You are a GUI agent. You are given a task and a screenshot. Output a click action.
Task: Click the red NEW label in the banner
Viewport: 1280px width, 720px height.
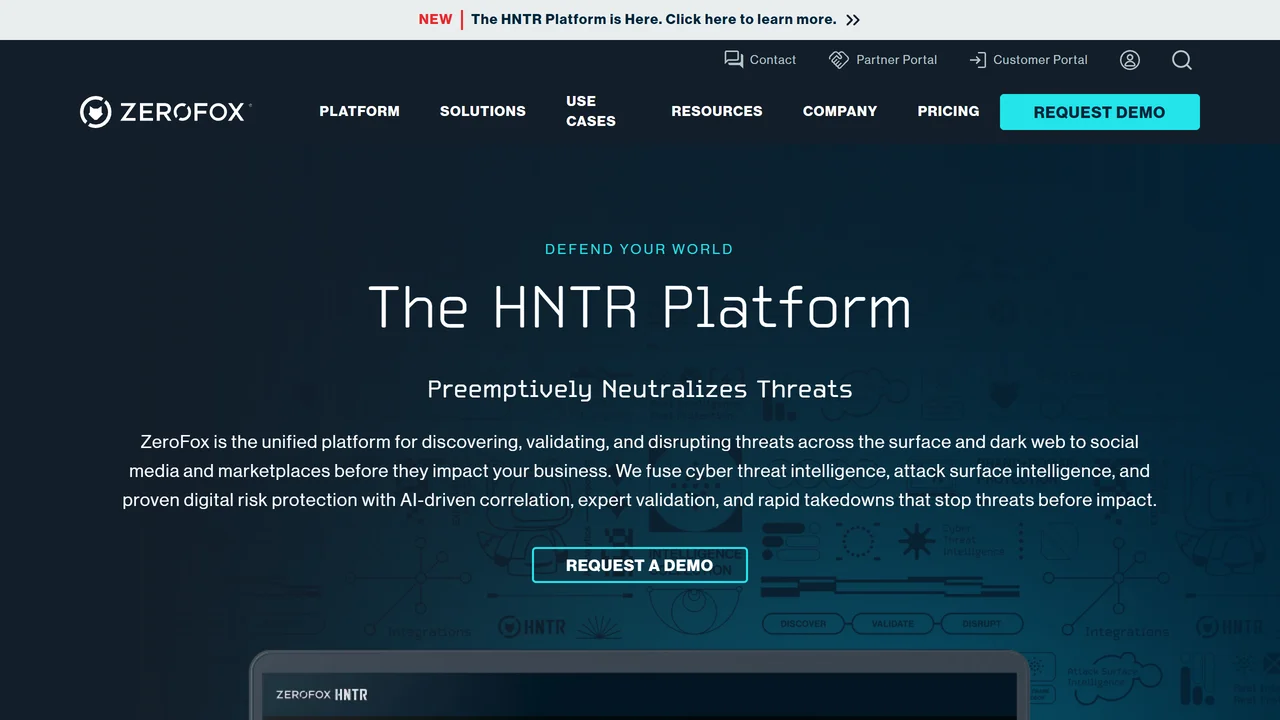[436, 19]
